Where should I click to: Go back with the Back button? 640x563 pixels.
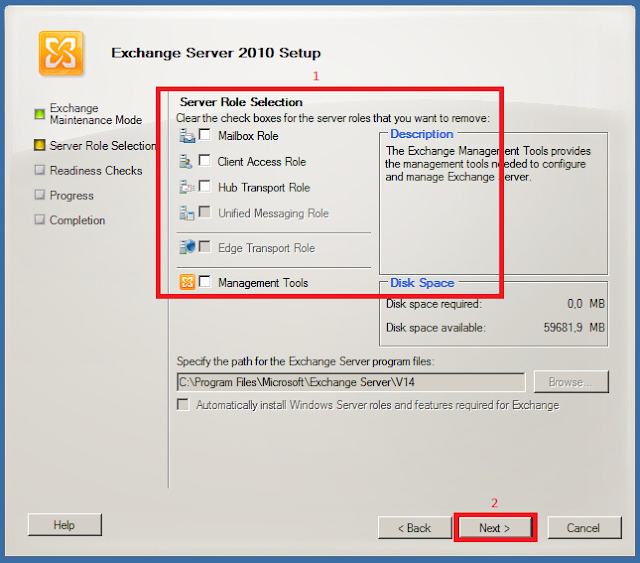coord(415,528)
